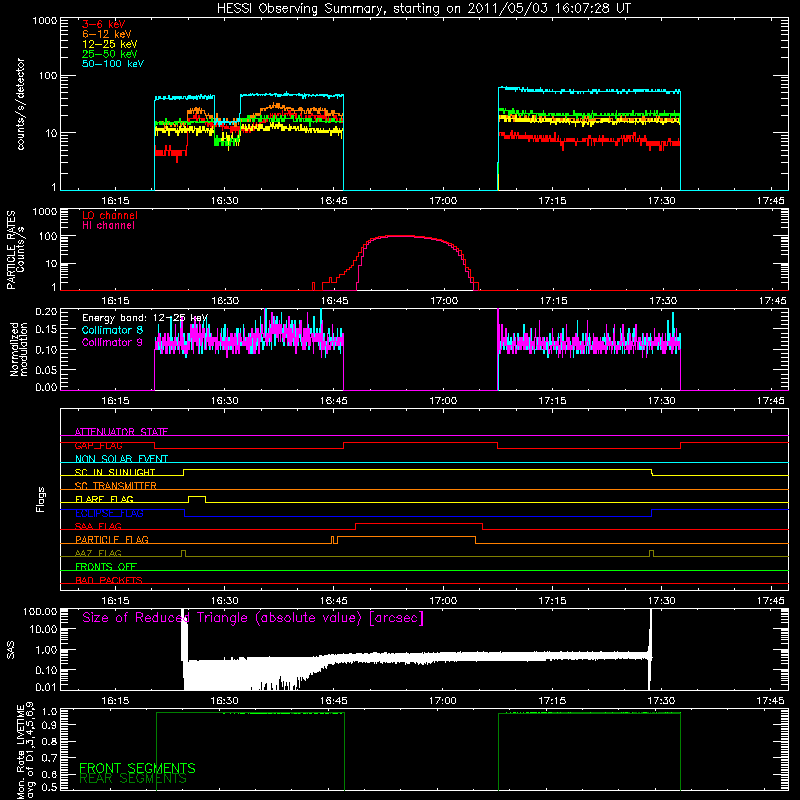Click the raised SAA_FLAG interval segment
Viewport: 800px width, 800px height.
pos(418,524)
